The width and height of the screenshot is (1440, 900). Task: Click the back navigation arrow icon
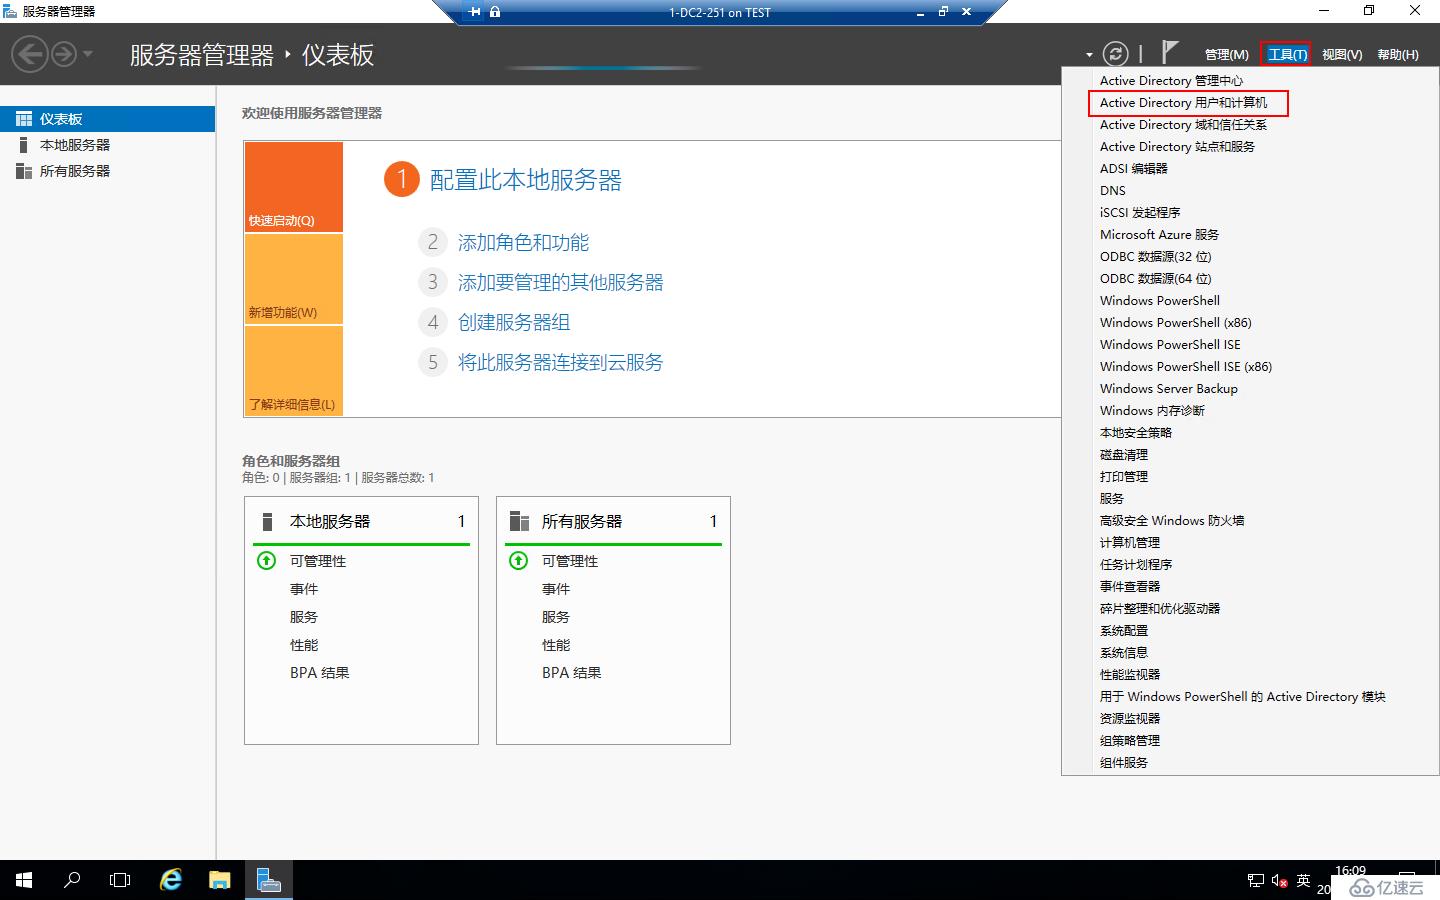pyautogui.click(x=30, y=54)
